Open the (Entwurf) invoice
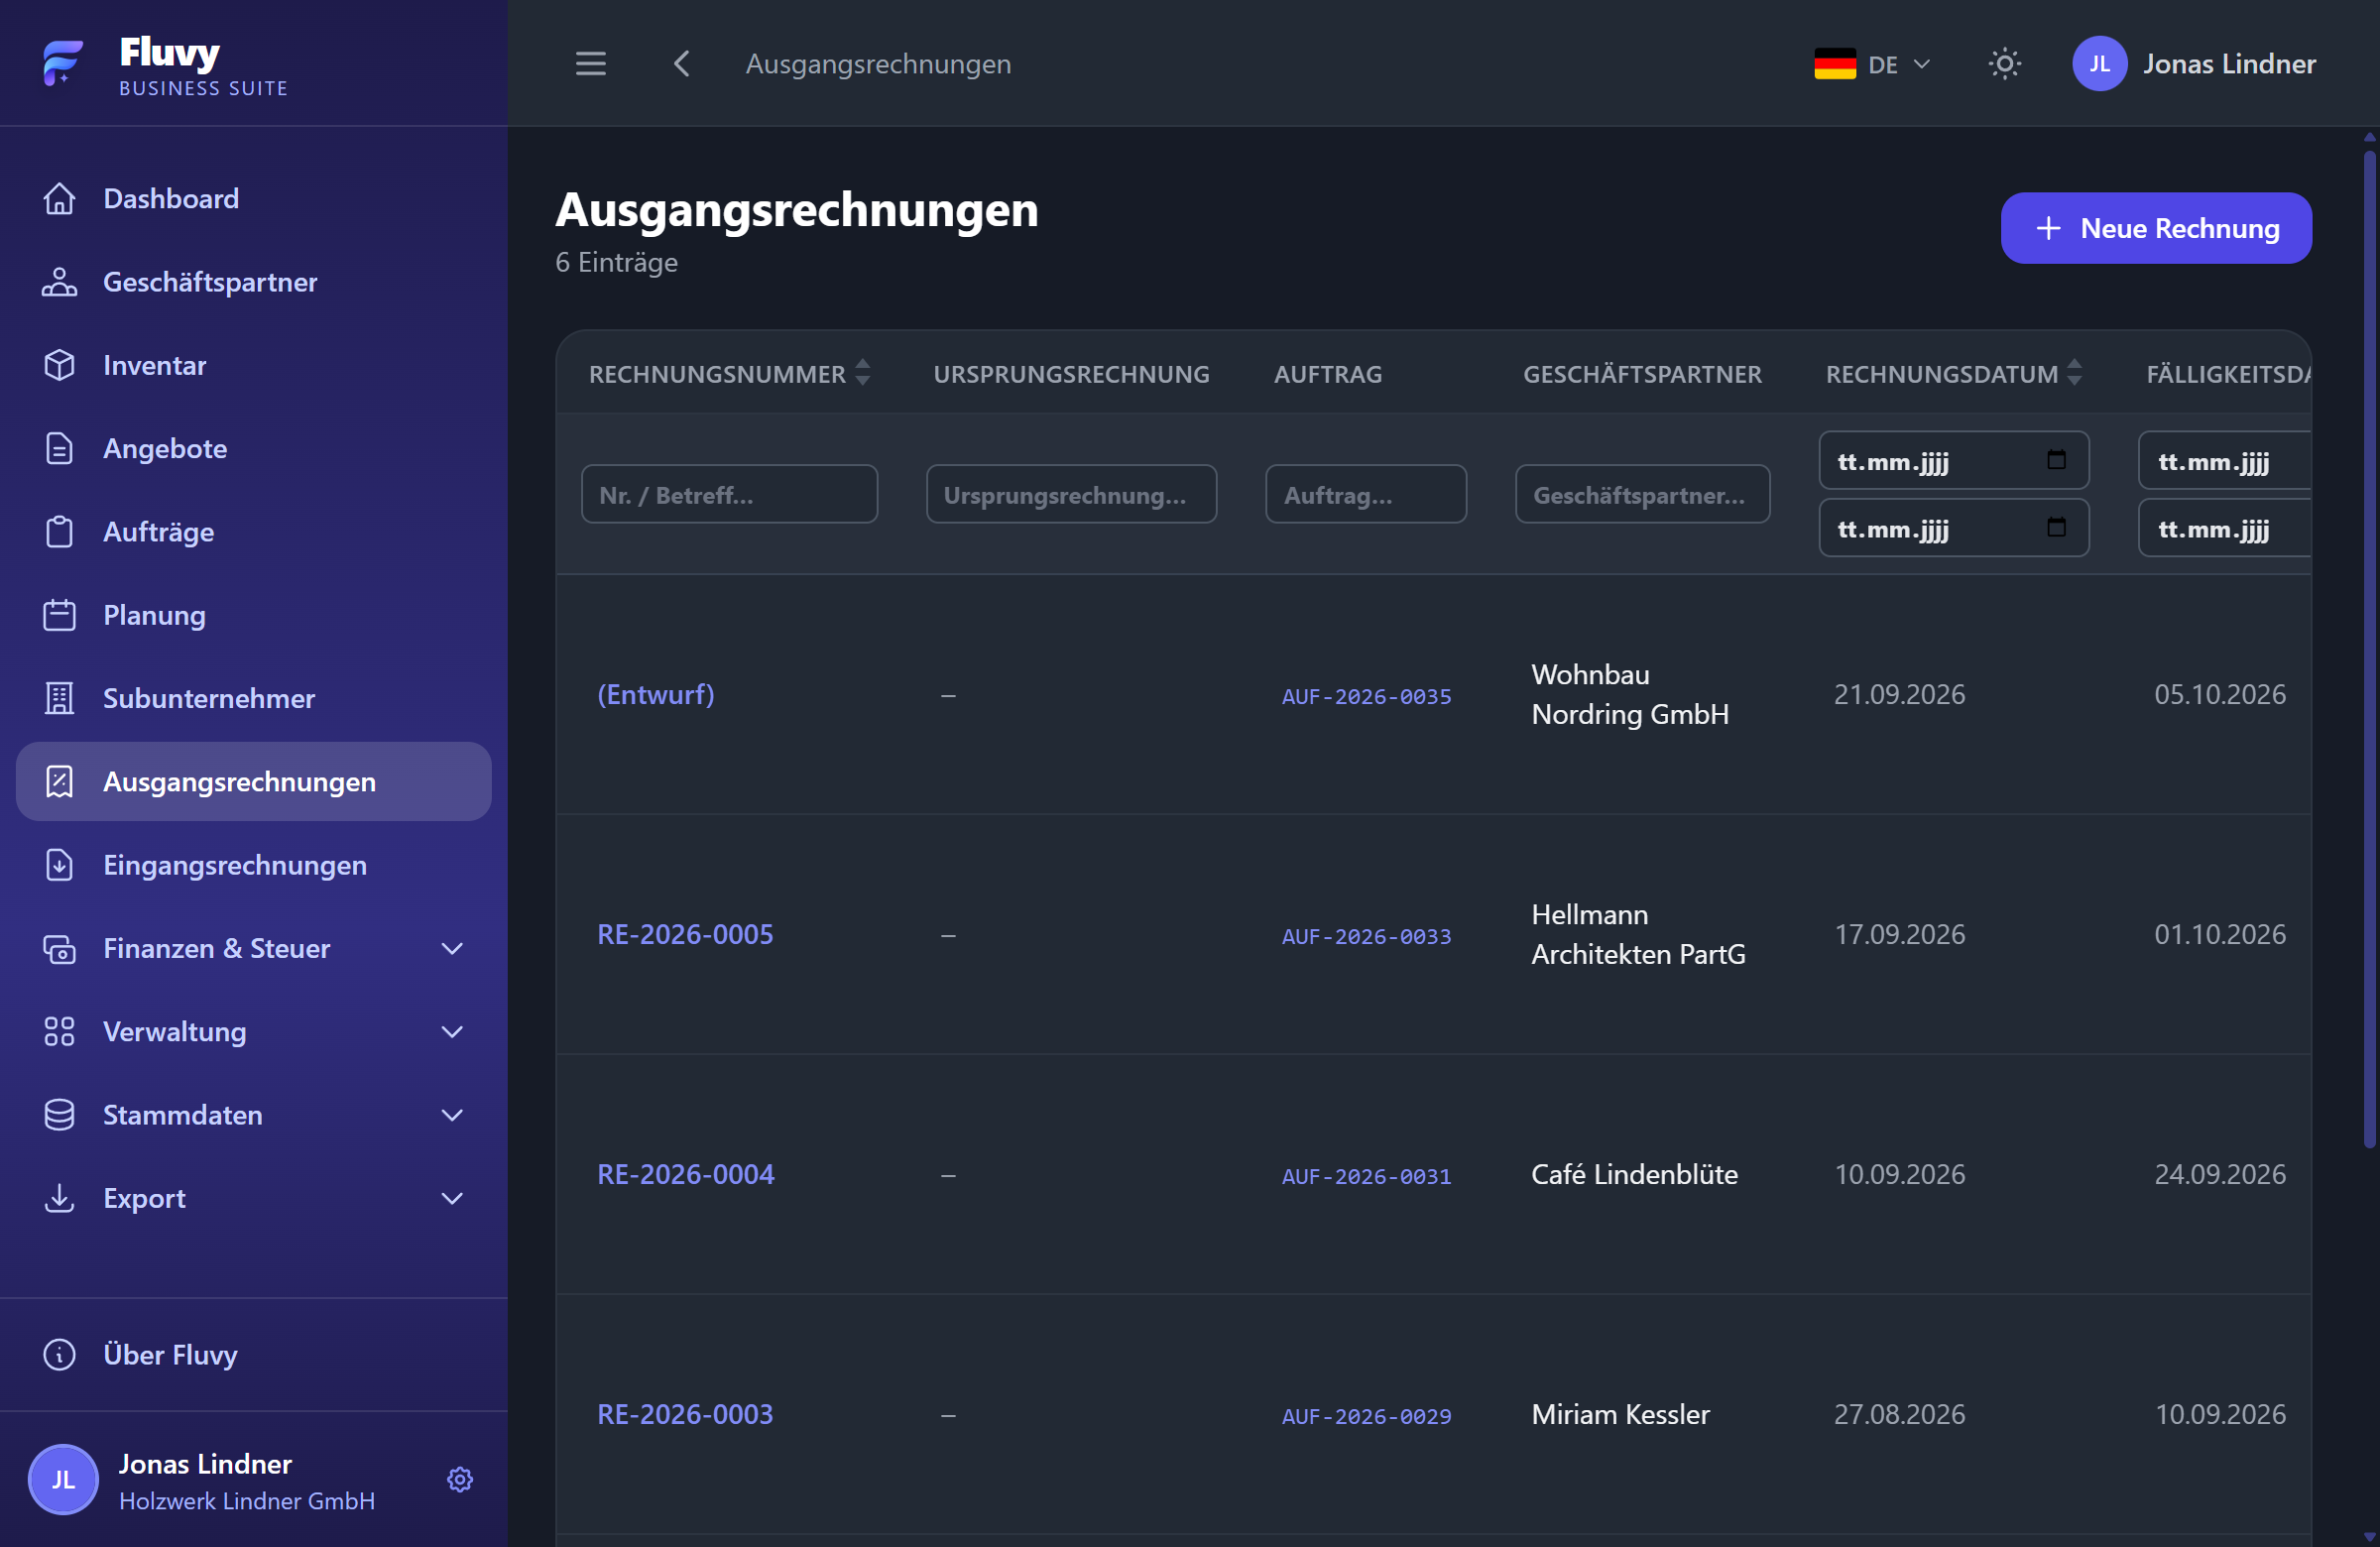 655,694
